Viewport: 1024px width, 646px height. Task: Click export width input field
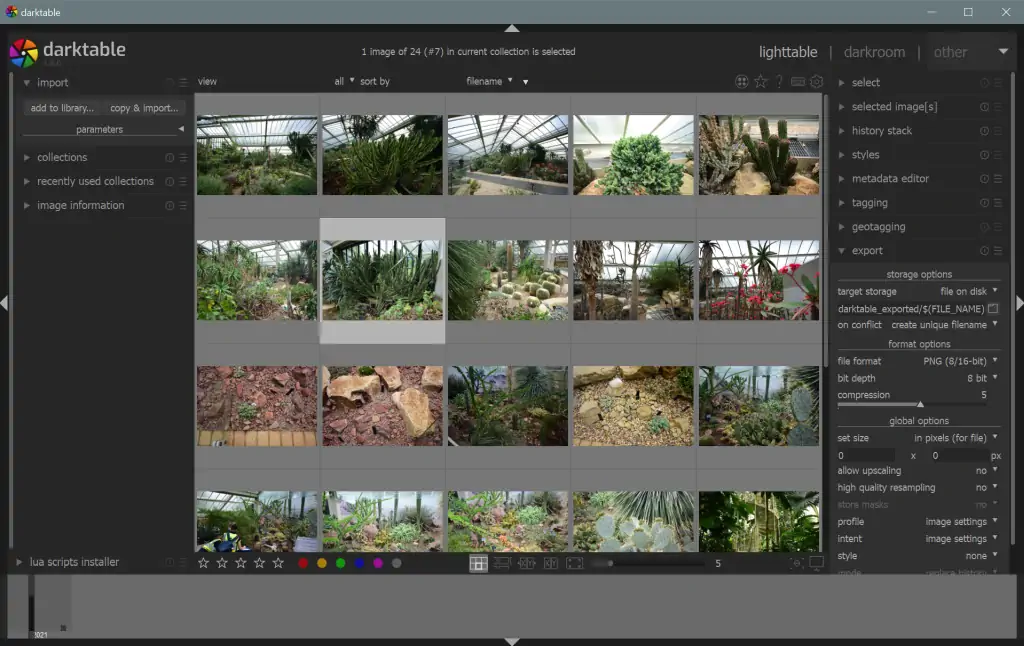(x=866, y=456)
